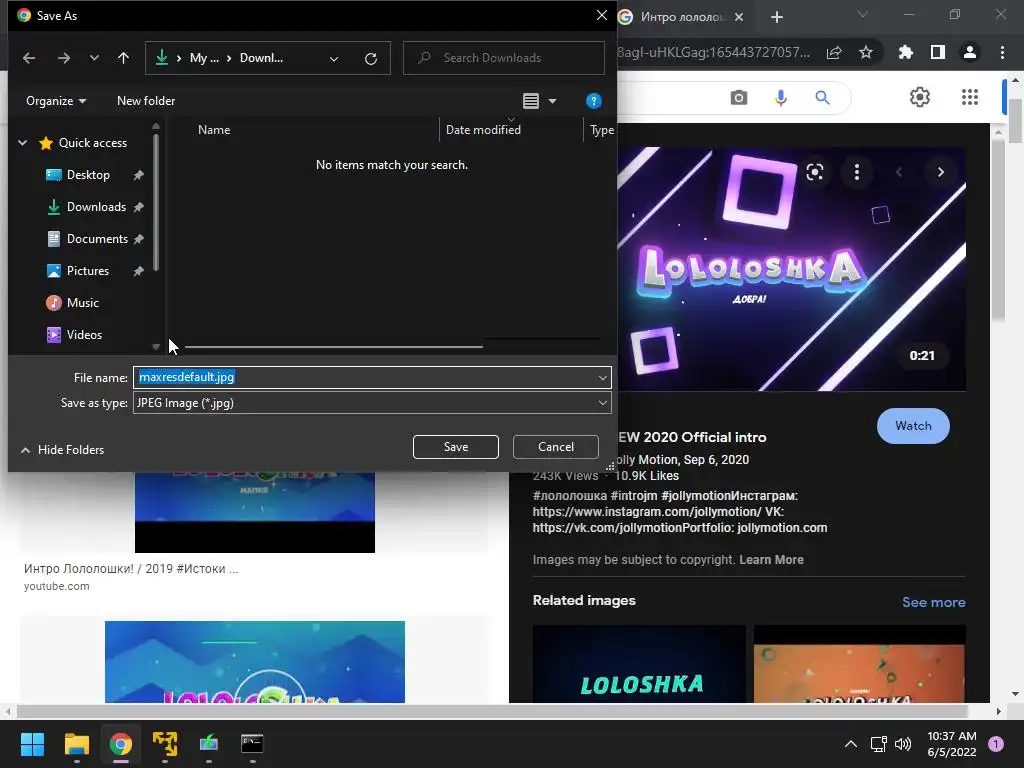Open volume speaker tray icon

click(x=903, y=744)
